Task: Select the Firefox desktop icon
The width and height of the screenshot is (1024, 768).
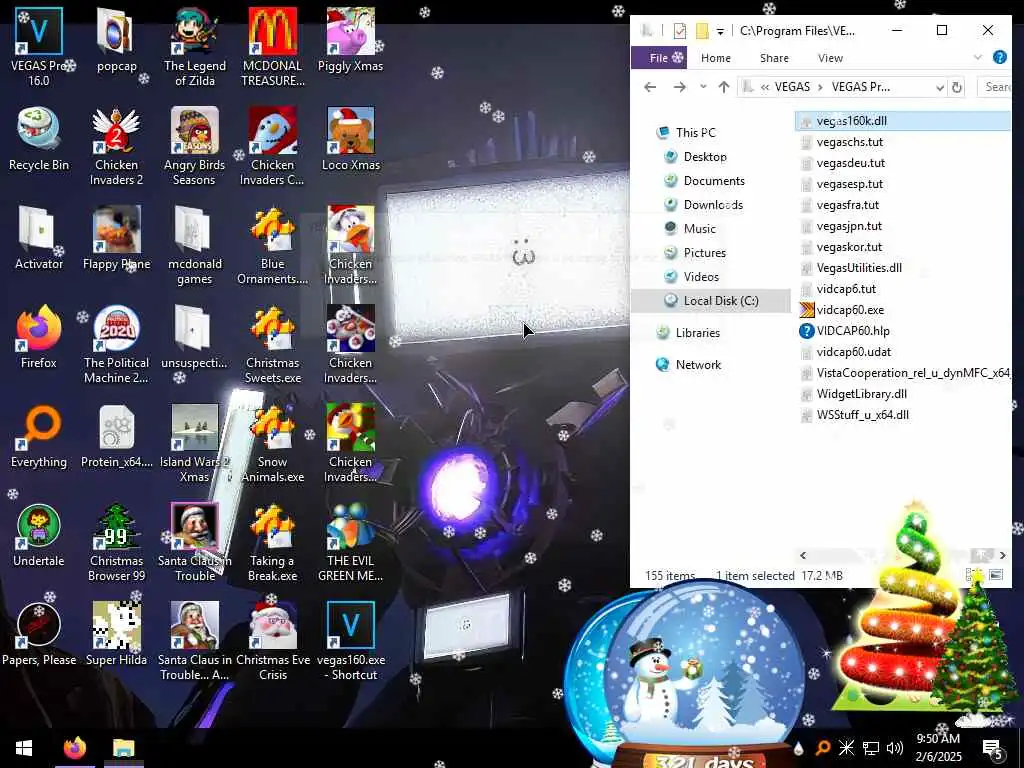Action: 39,337
